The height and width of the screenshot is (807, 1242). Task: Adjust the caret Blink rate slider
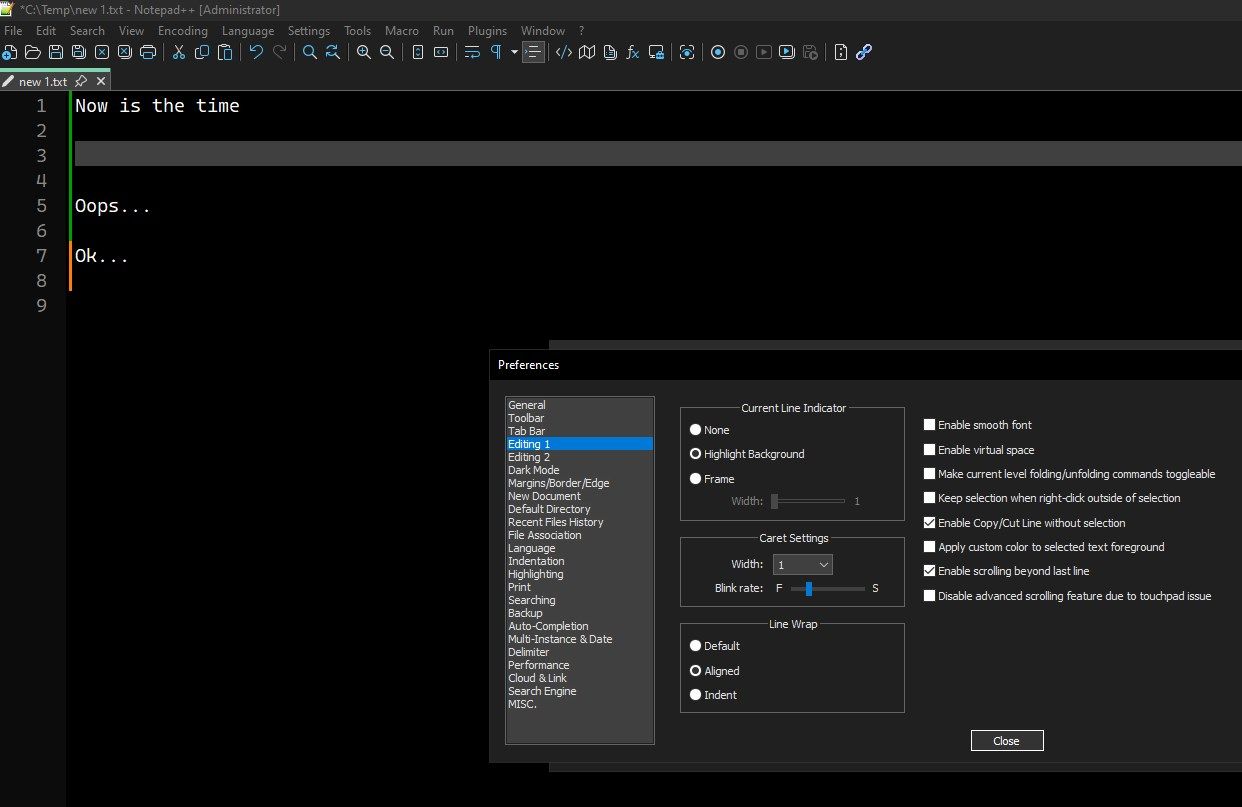point(809,588)
